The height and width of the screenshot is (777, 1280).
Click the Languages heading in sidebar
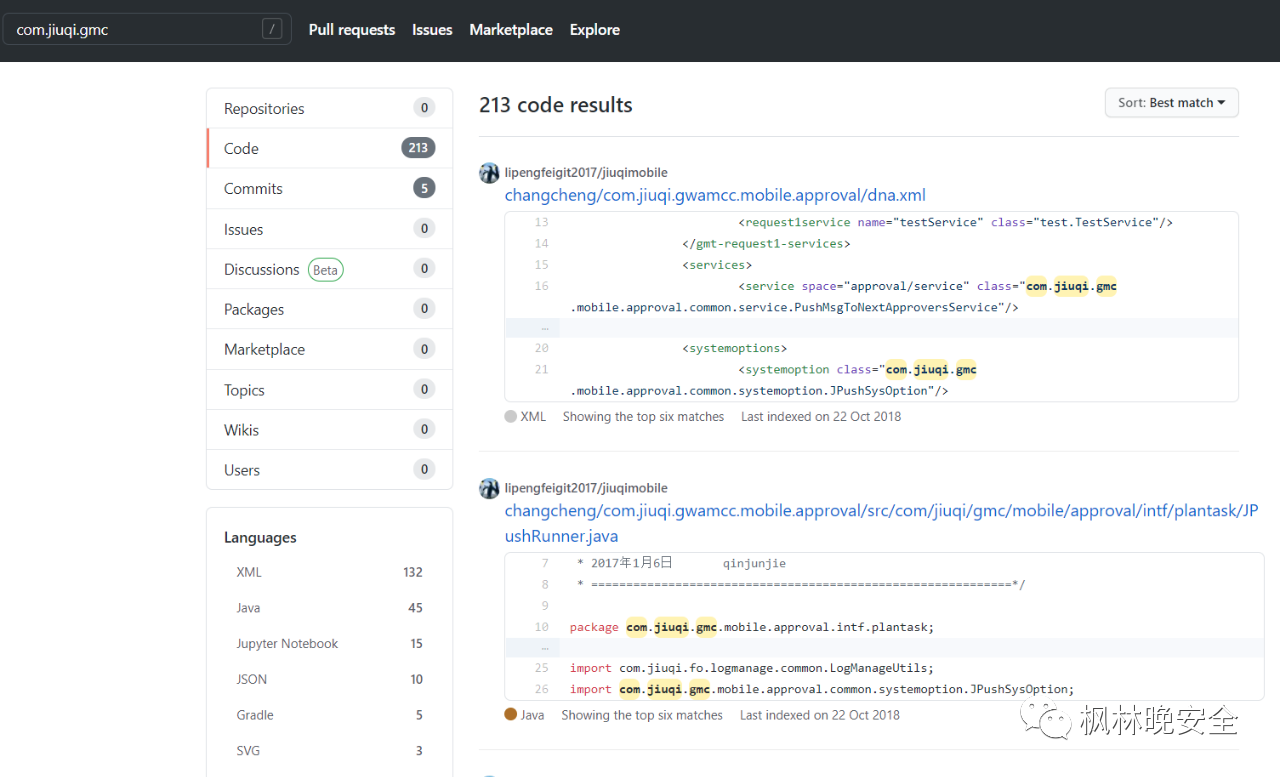coord(260,538)
